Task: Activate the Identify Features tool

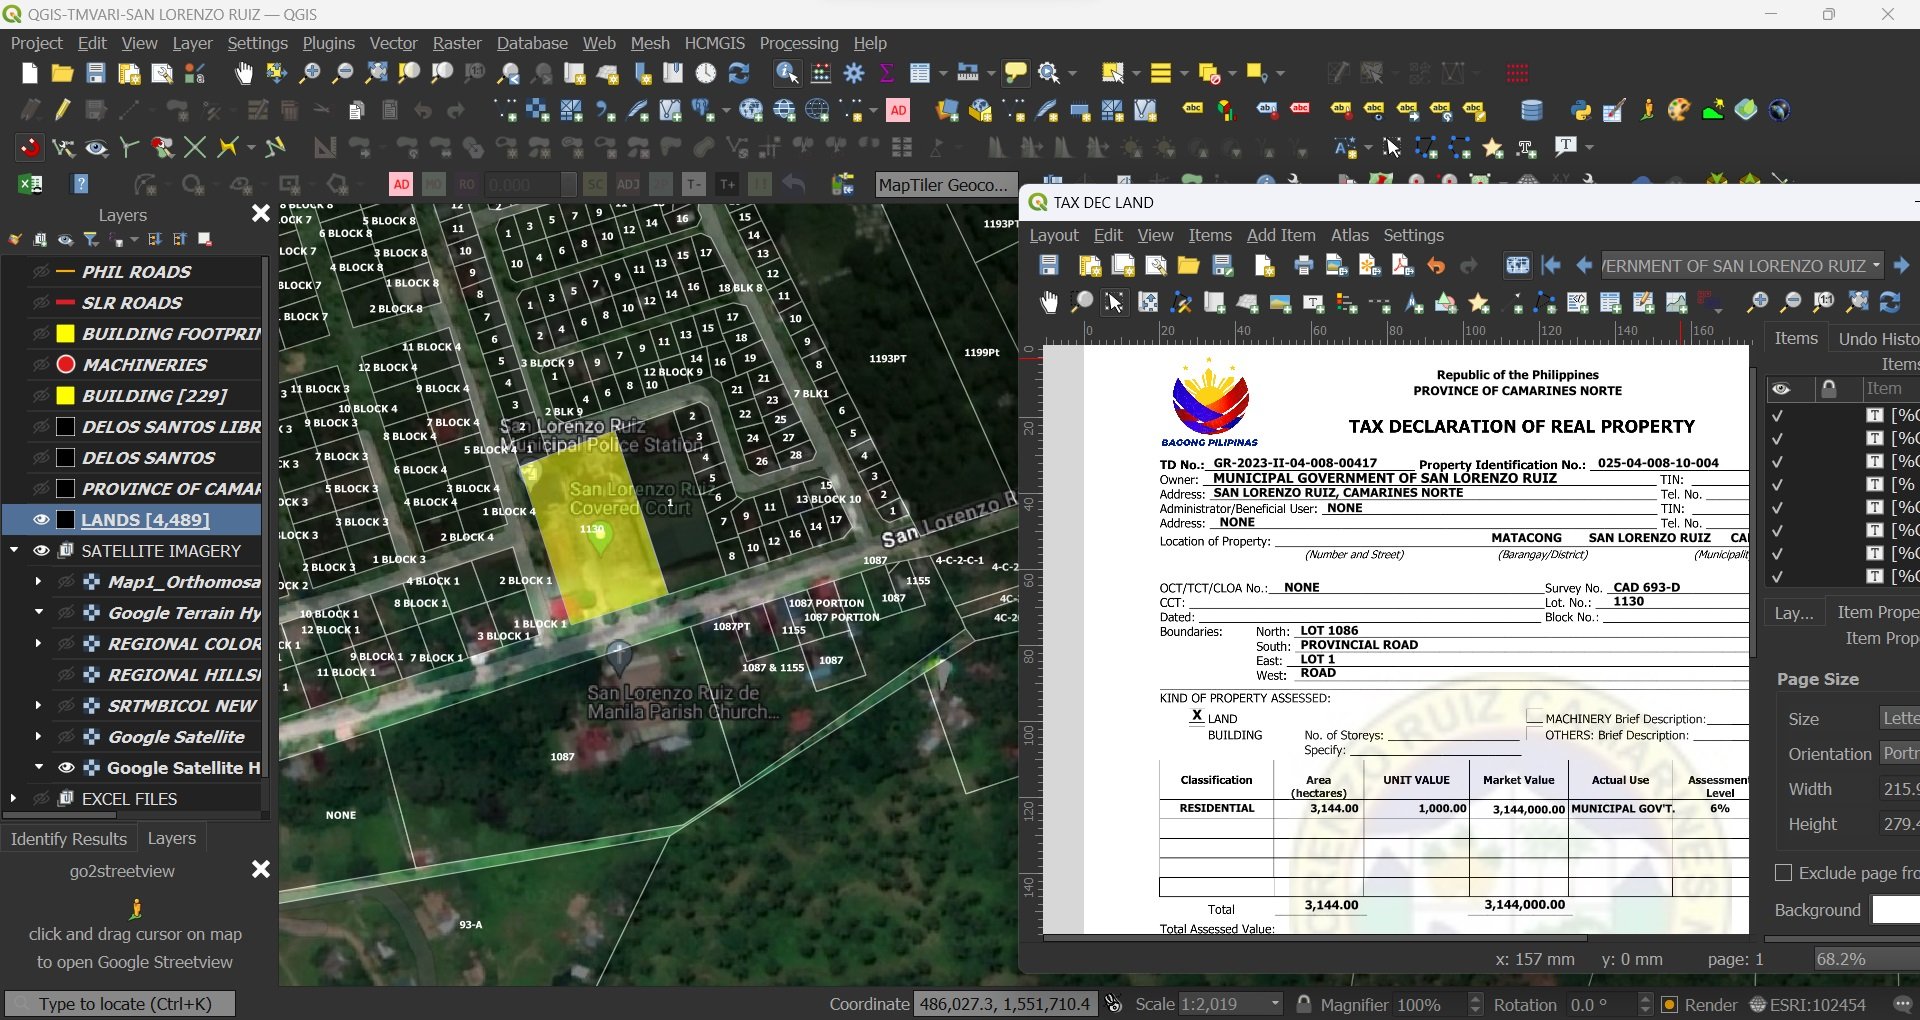Action: click(787, 73)
